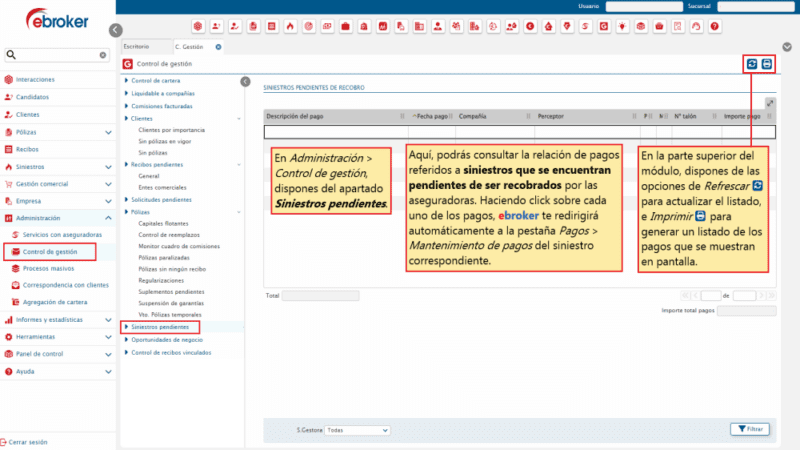Click the Imprimir icon to print the list
800x450 pixels.
767,64
